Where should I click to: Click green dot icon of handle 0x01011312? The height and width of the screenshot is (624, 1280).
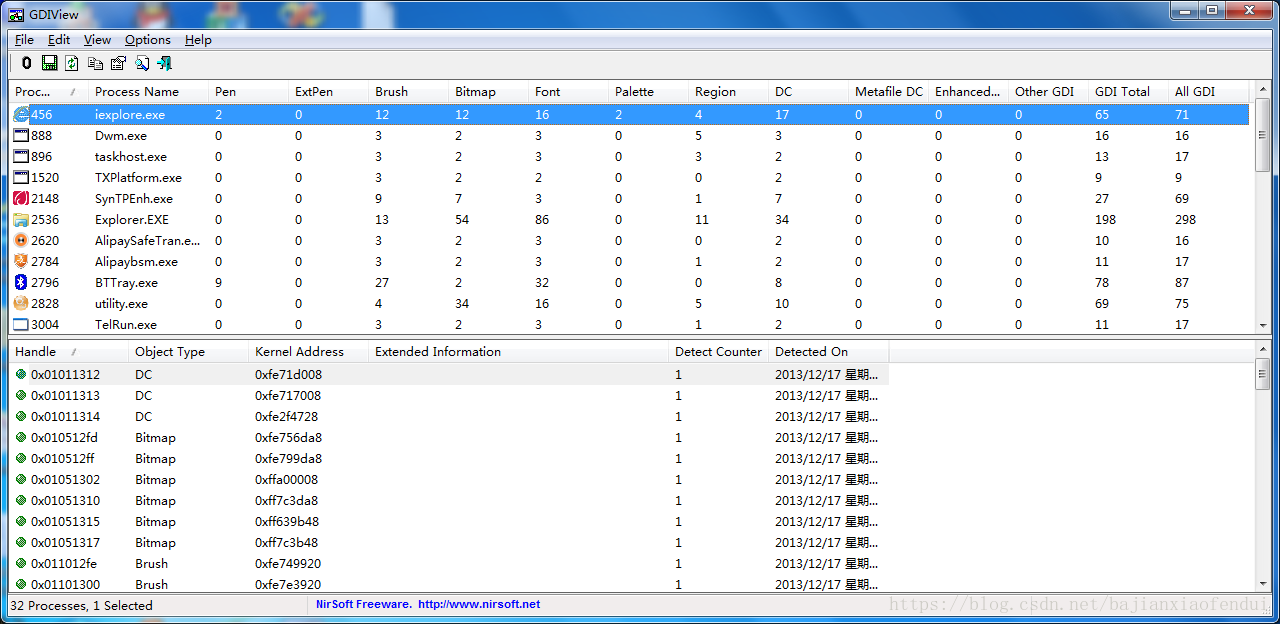(x=21, y=374)
